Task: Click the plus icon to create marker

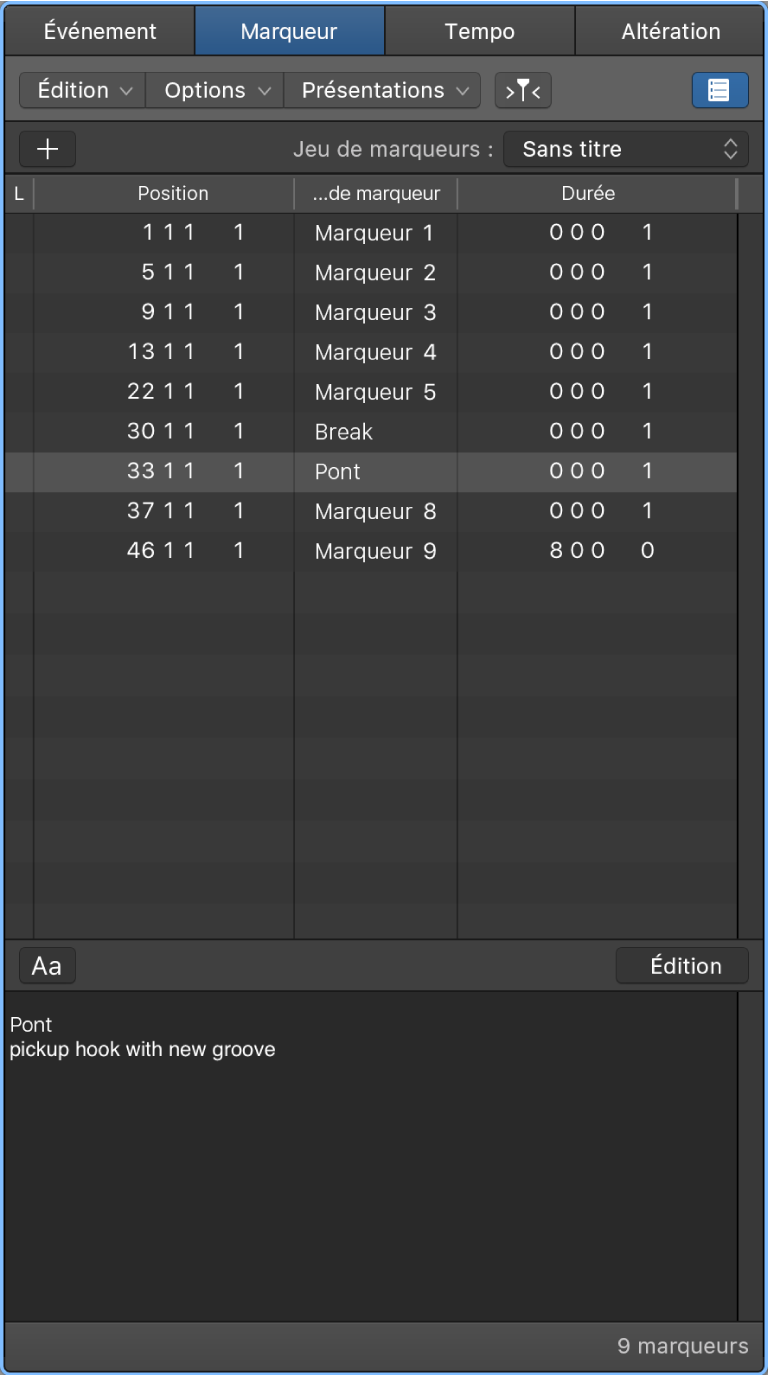Action: pyautogui.click(x=47, y=149)
